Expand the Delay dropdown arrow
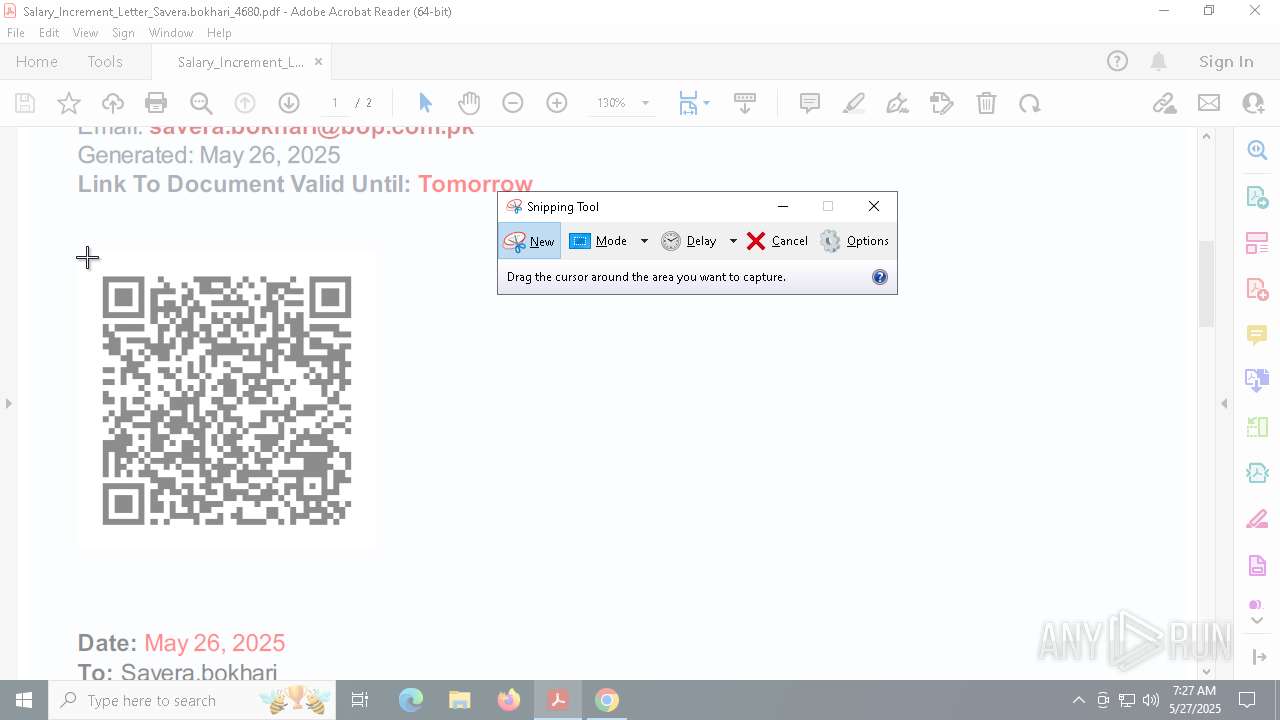 click(733, 241)
